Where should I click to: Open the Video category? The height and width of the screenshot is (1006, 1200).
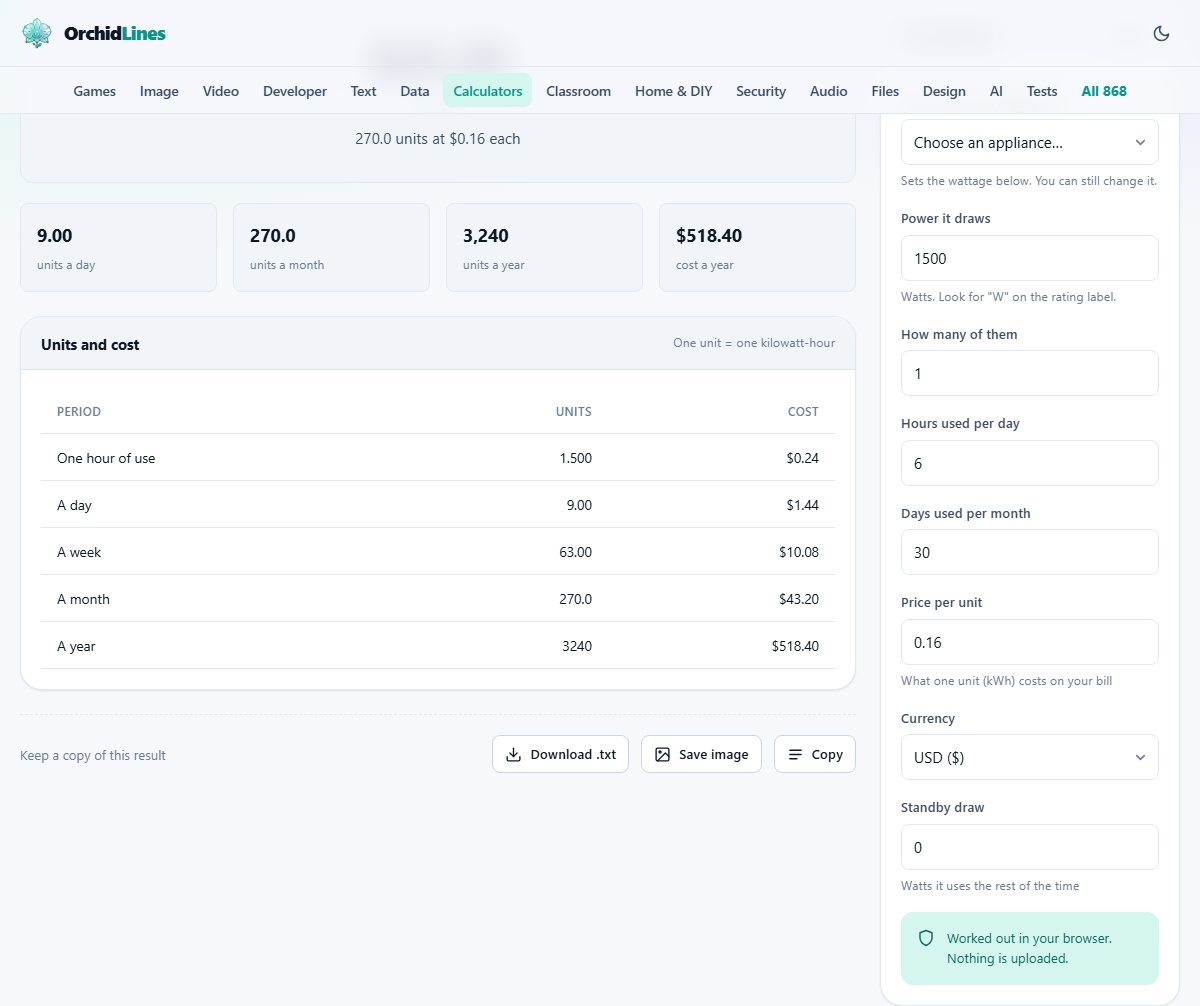pos(221,91)
